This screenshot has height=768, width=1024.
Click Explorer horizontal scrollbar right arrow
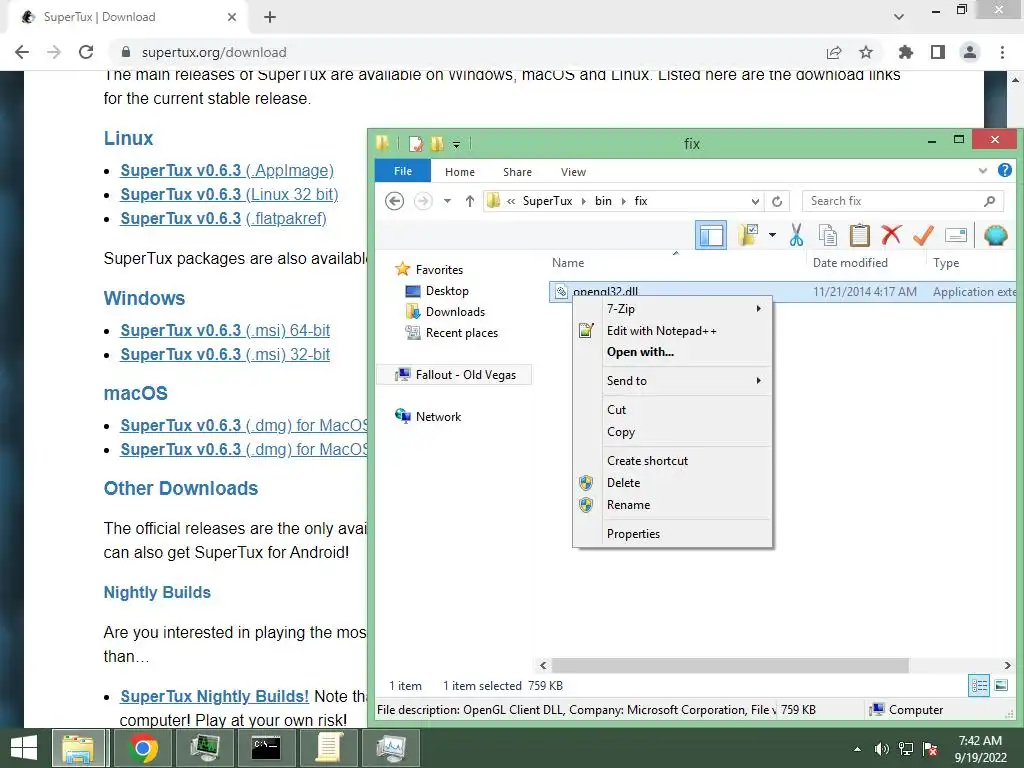pos(1007,665)
